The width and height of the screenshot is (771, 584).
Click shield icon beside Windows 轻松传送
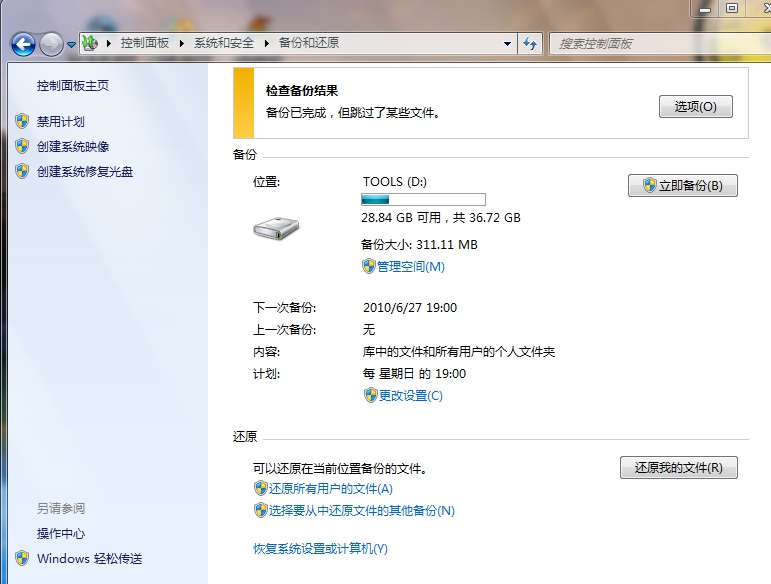click(x=22, y=558)
